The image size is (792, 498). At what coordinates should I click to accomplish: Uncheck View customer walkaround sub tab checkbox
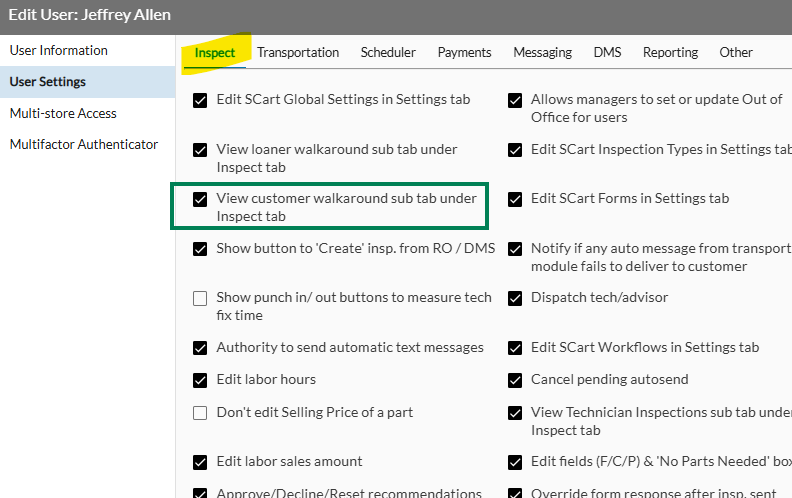(200, 200)
